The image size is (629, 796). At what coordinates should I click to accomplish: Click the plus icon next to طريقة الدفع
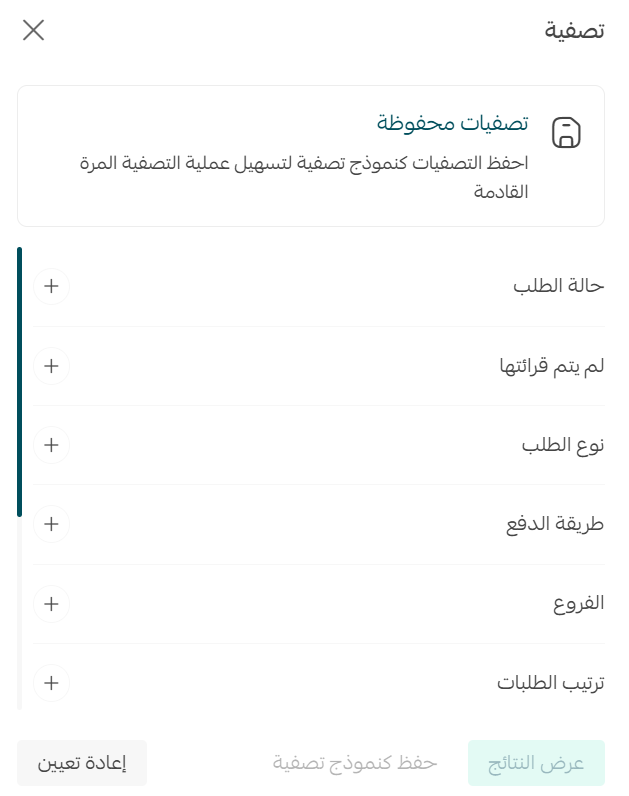51,524
